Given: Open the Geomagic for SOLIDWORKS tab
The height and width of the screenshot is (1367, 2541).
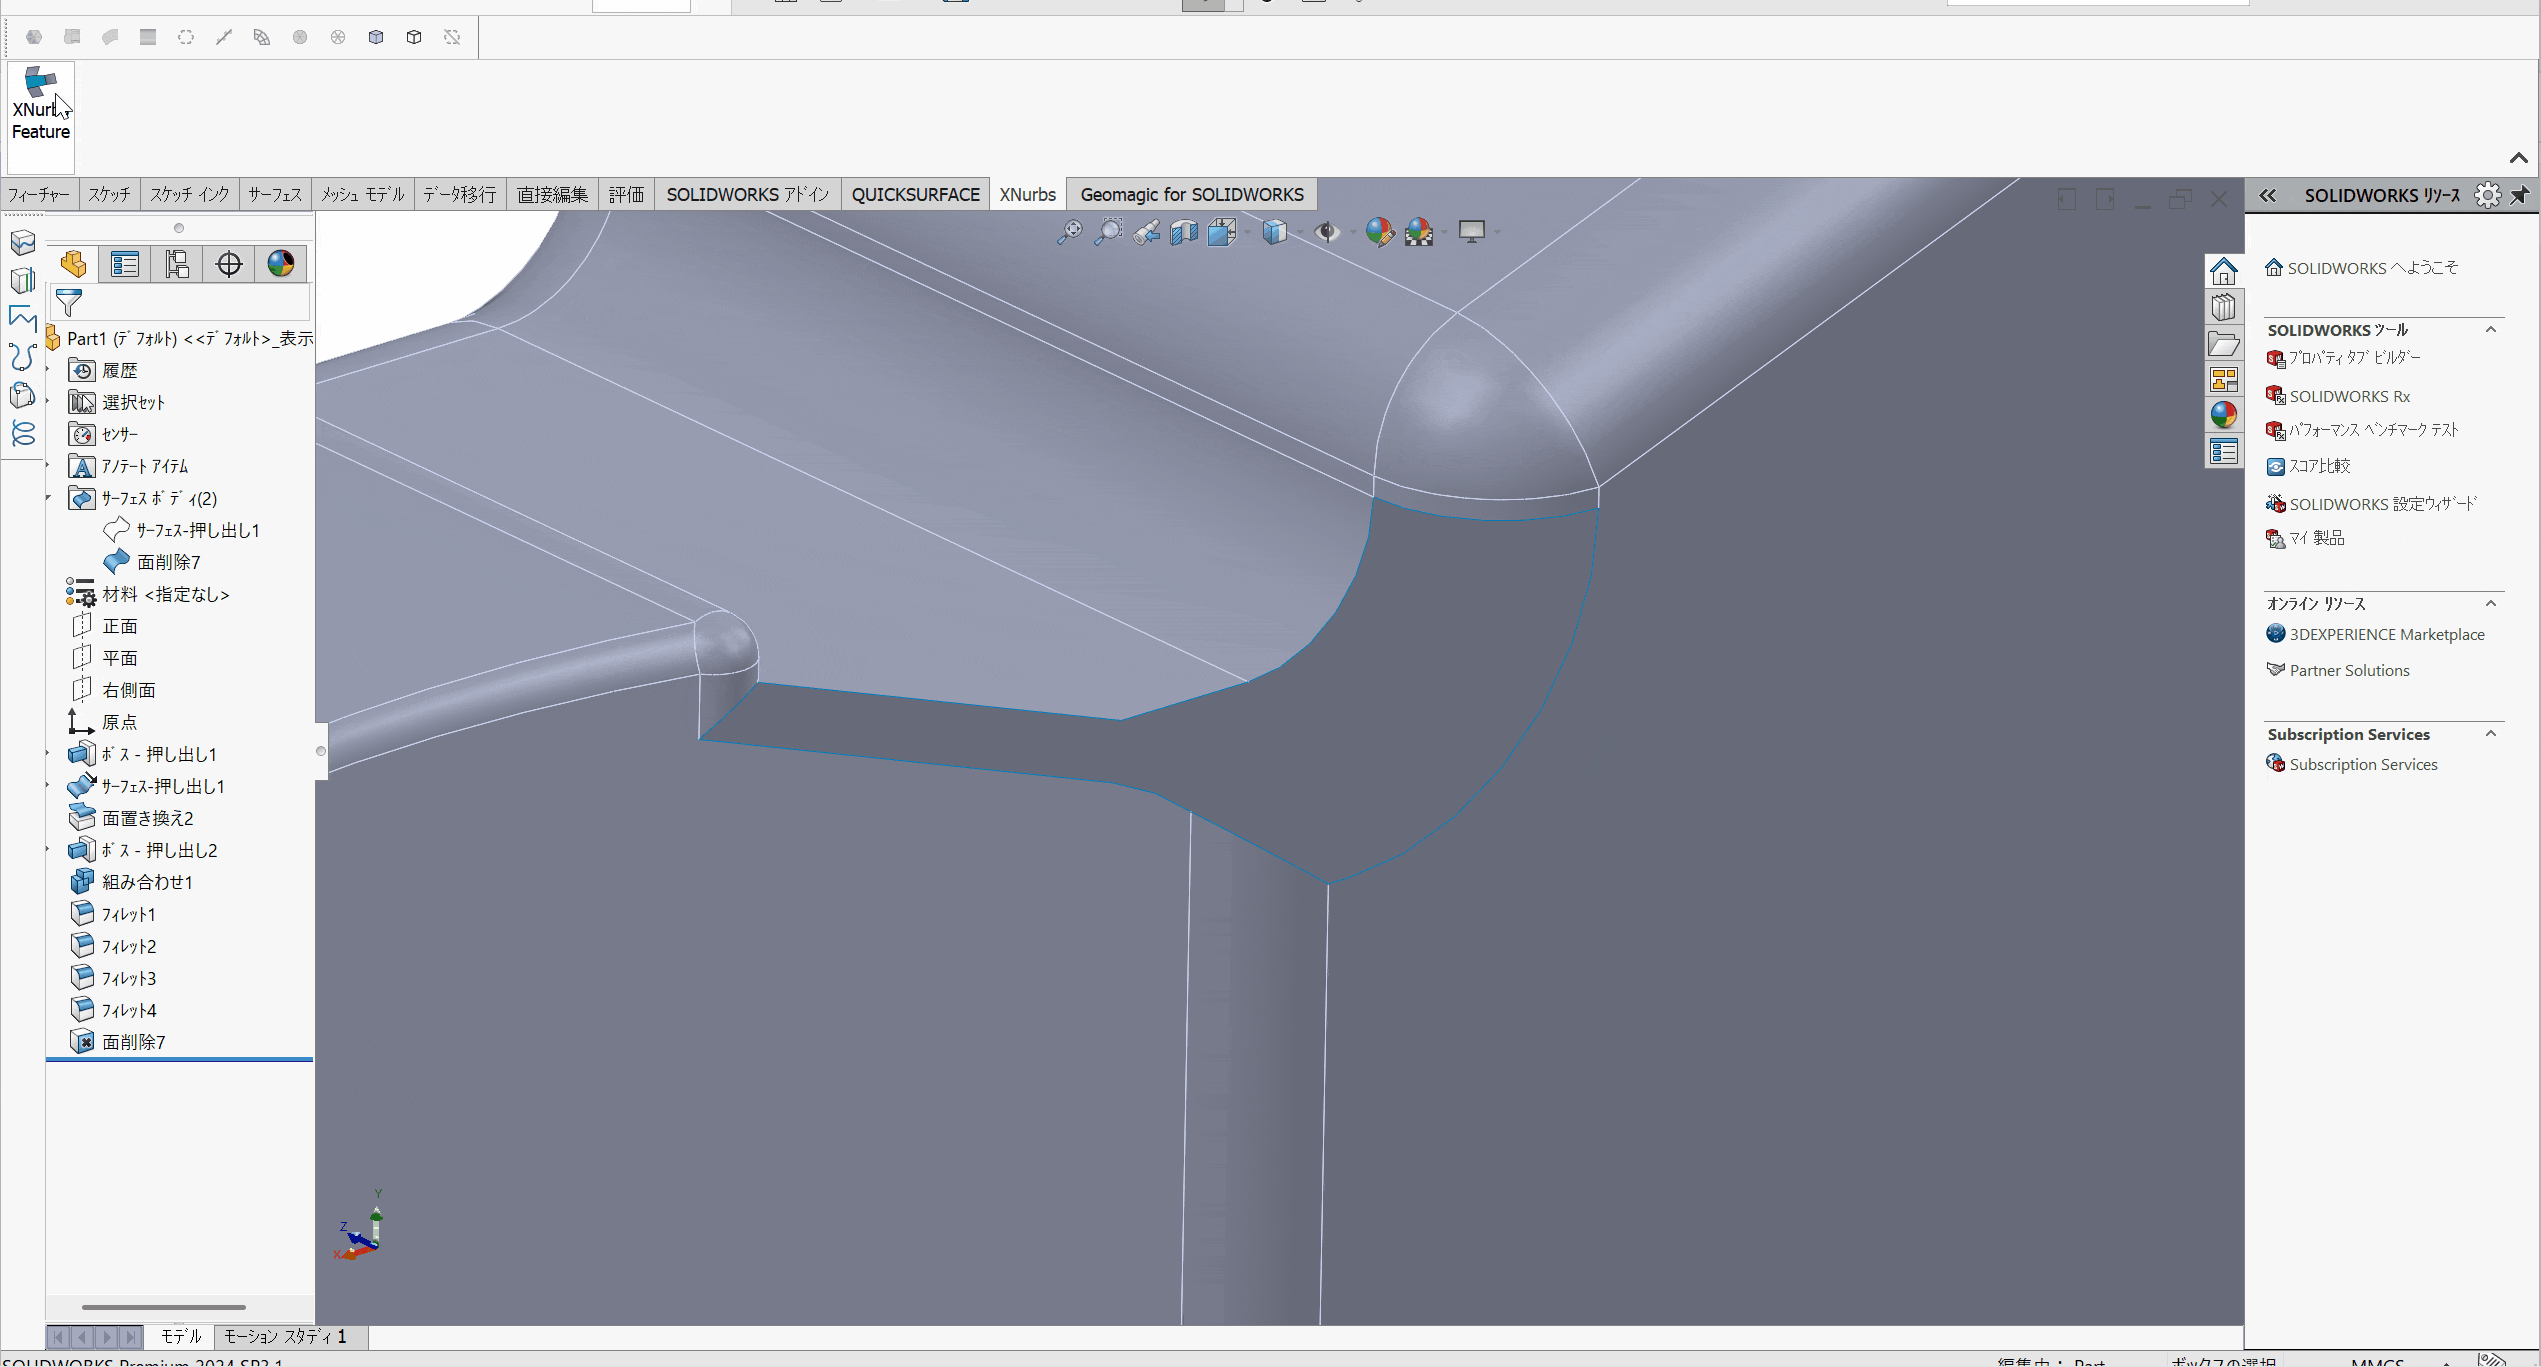Looking at the screenshot, I should pyautogui.click(x=1192, y=195).
